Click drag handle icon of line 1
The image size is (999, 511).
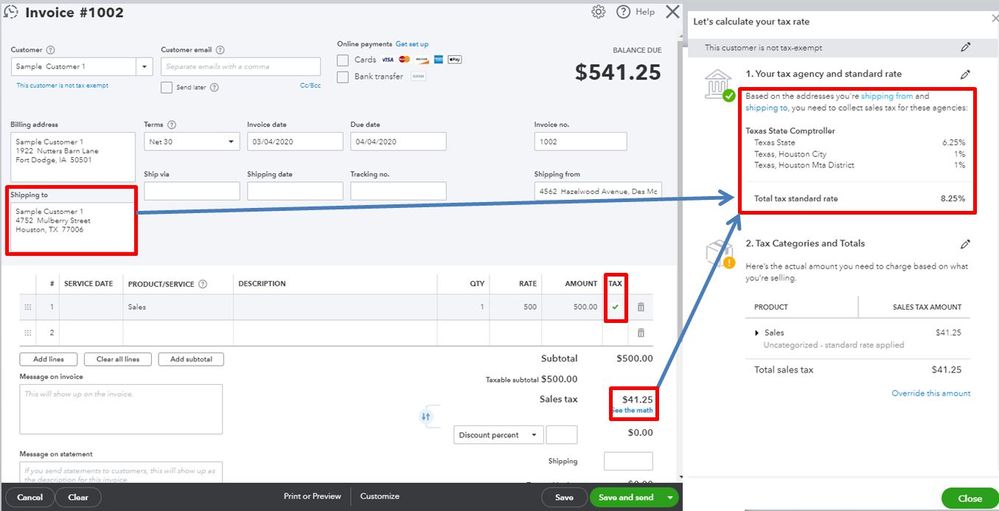(28, 307)
